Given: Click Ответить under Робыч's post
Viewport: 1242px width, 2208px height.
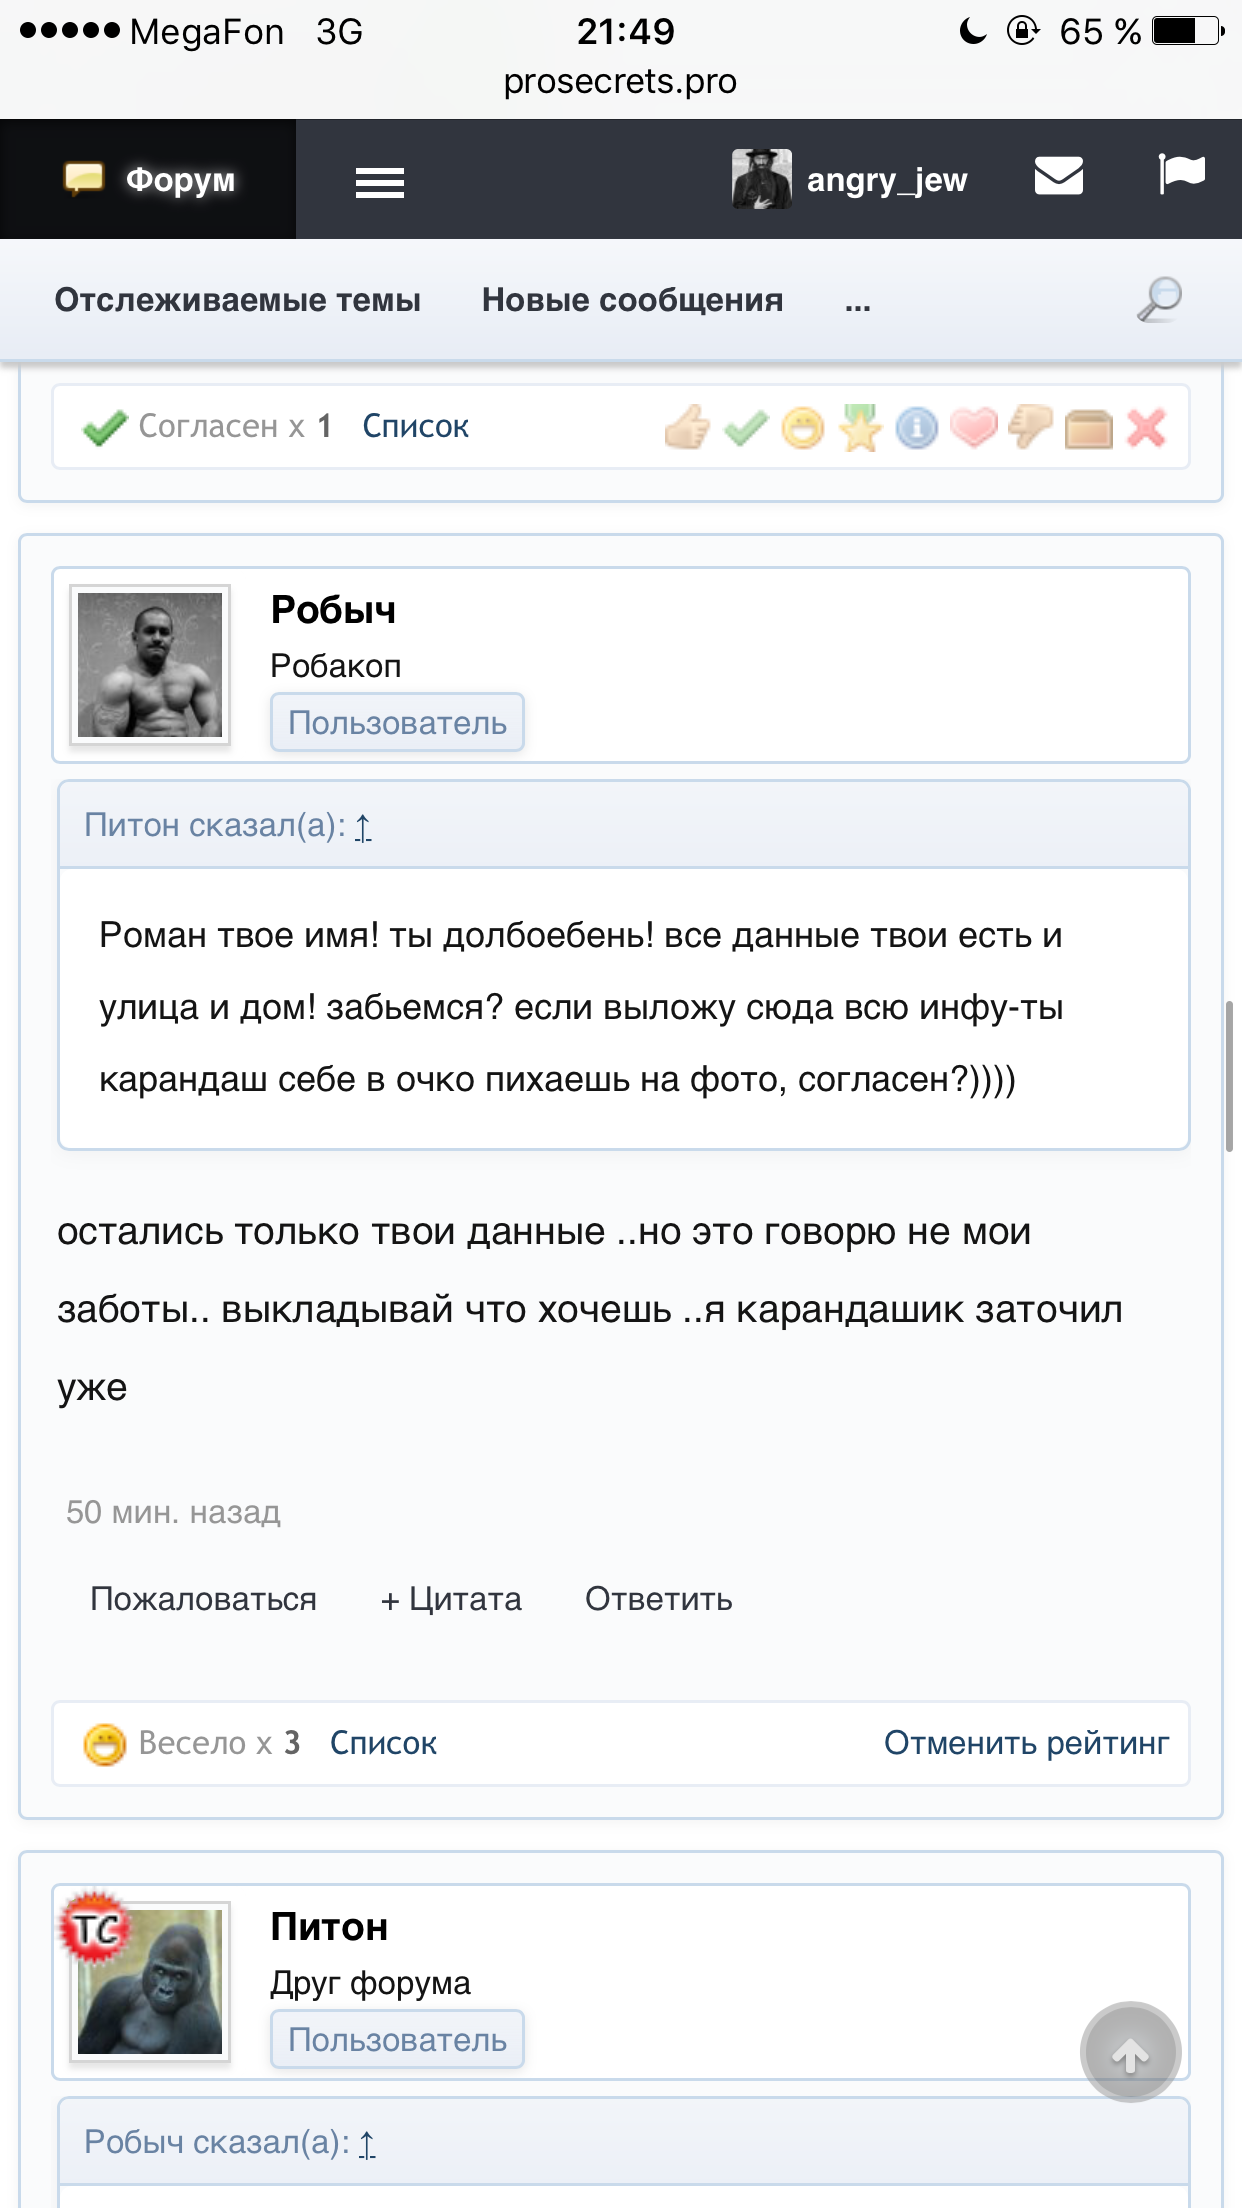Looking at the screenshot, I should point(658,1599).
